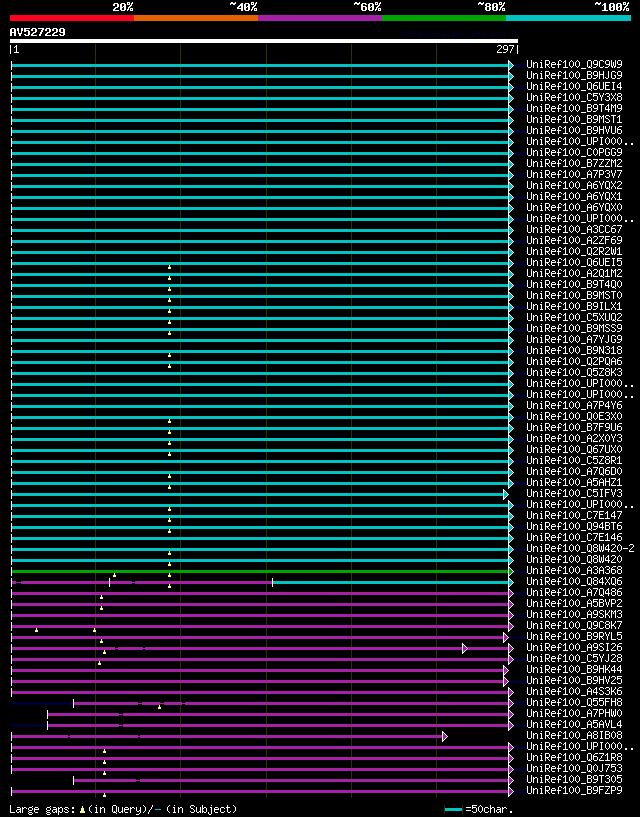Select the UniRef100_B9HVU6 label

point(574,130)
